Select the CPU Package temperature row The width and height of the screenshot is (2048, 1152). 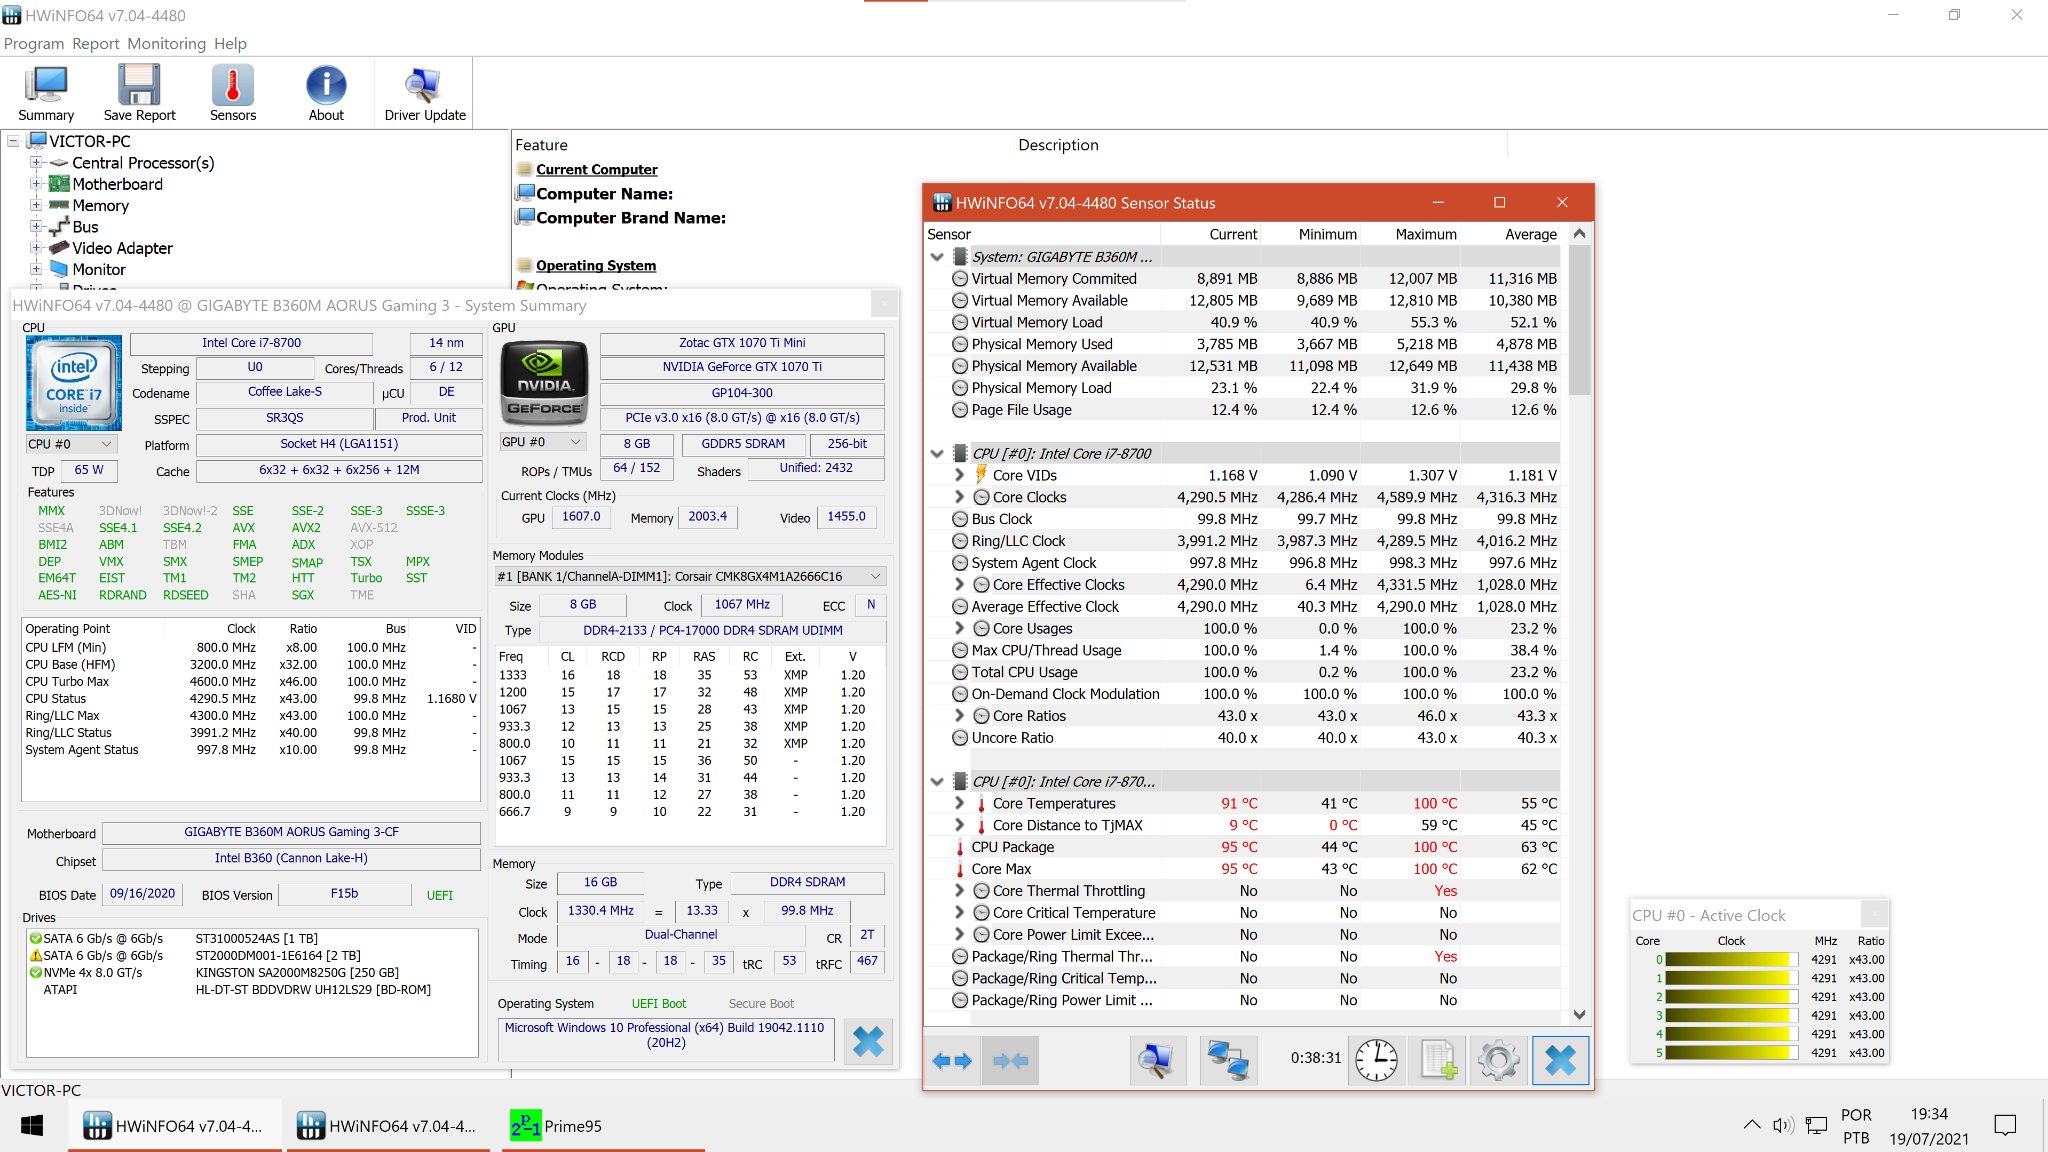(1243, 847)
